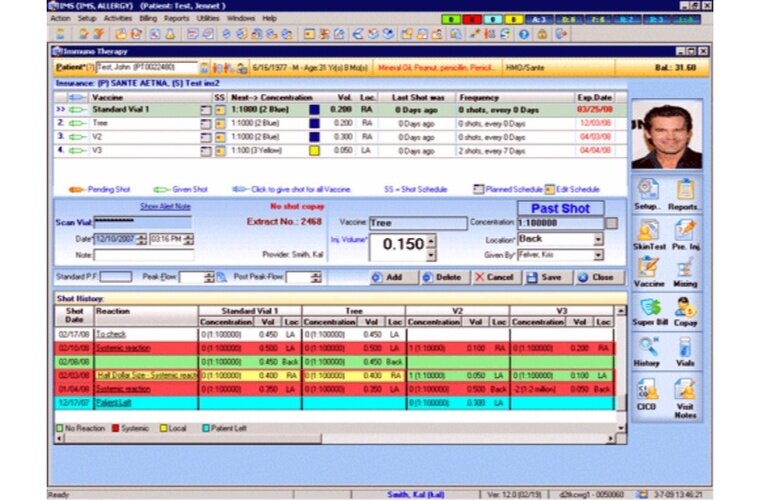Screen dimensions: 761x500
Task: Open the Billing menu
Action: click(147, 18)
